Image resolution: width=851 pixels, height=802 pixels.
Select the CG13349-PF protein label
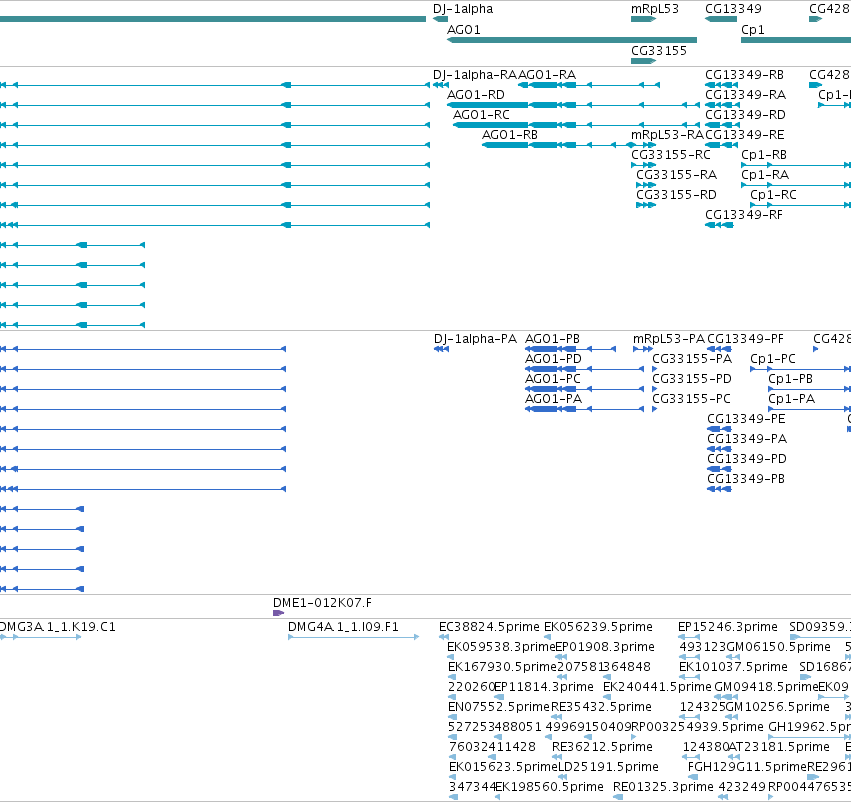745,339
